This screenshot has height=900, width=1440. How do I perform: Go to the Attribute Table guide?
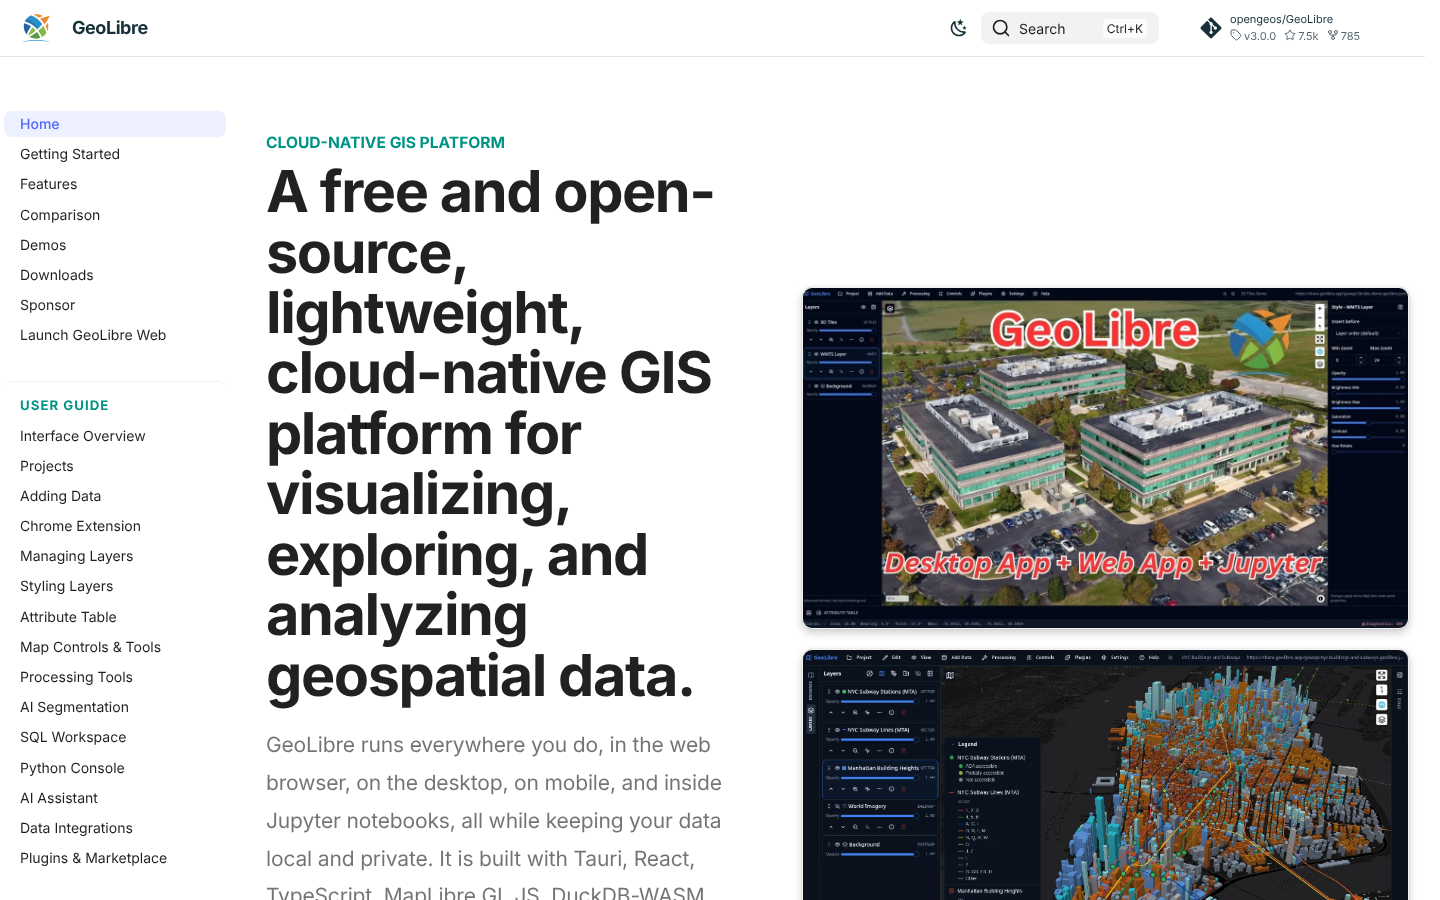[x=69, y=617]
